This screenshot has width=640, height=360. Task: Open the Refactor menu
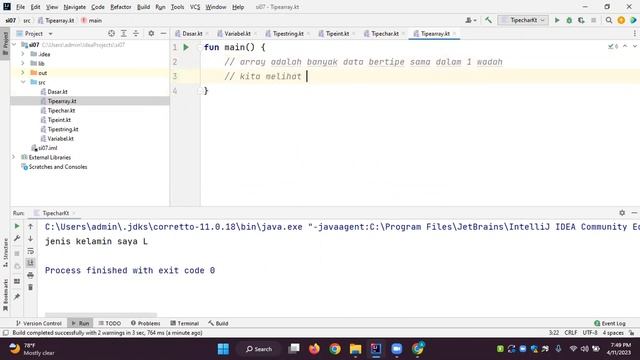coord(121,7)
